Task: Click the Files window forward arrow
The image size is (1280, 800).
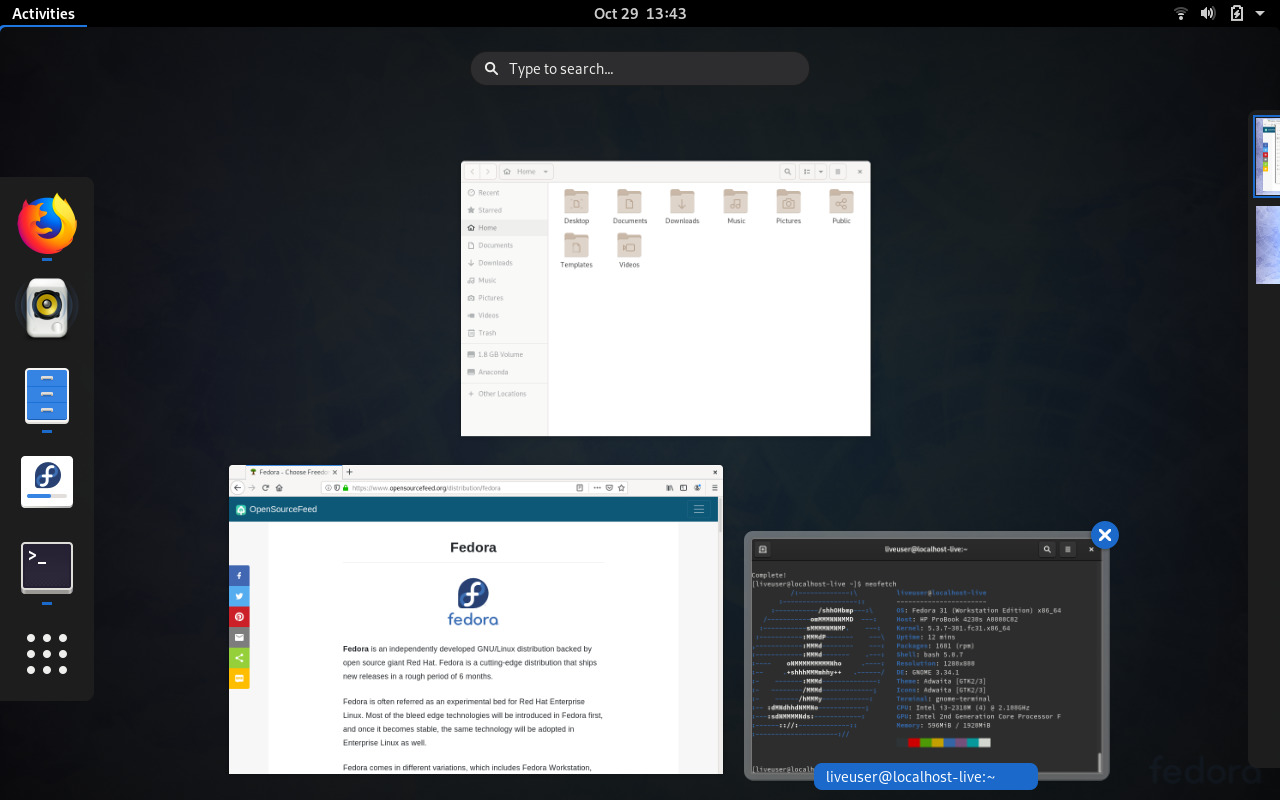Action: point(488,172)
